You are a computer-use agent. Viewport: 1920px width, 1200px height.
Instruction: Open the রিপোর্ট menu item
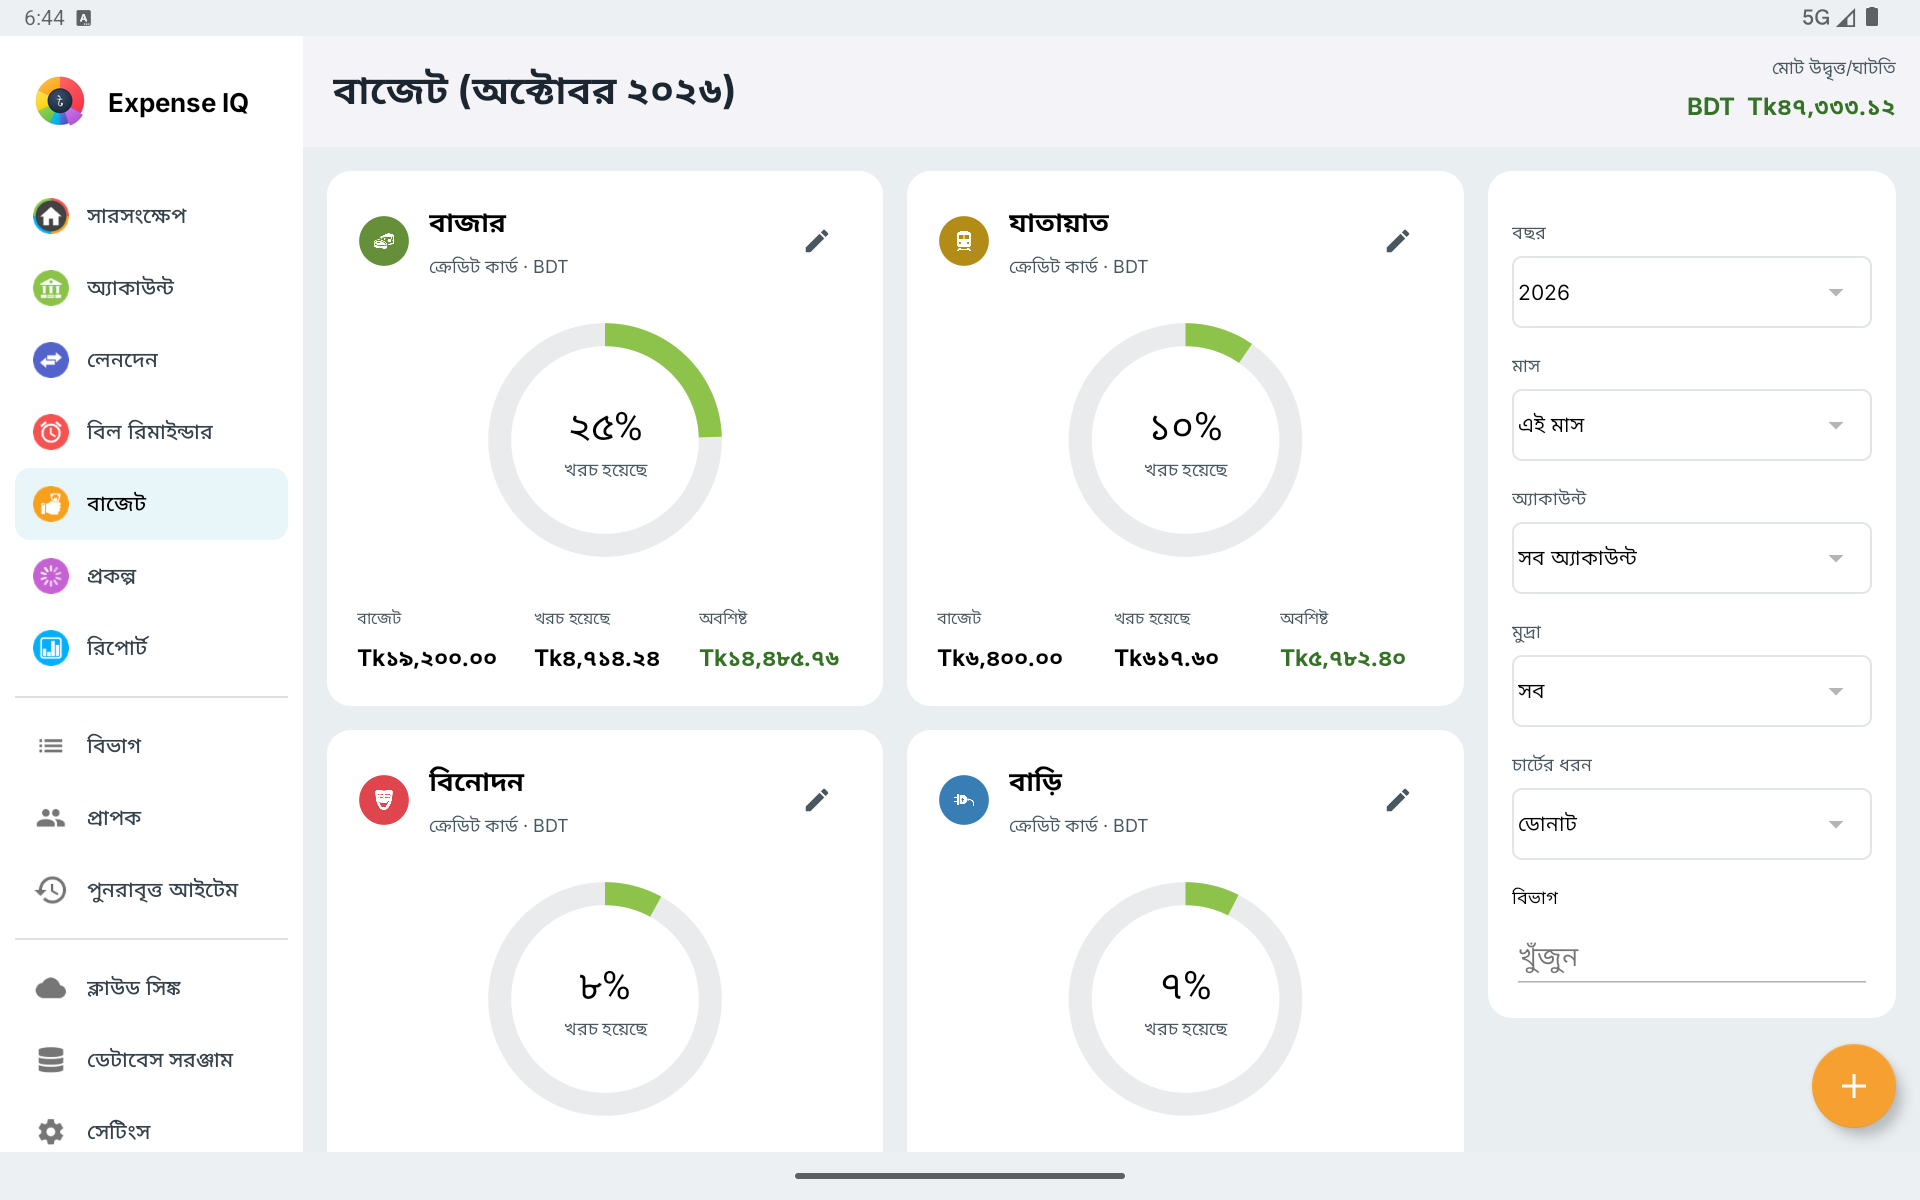pos(151,648)
